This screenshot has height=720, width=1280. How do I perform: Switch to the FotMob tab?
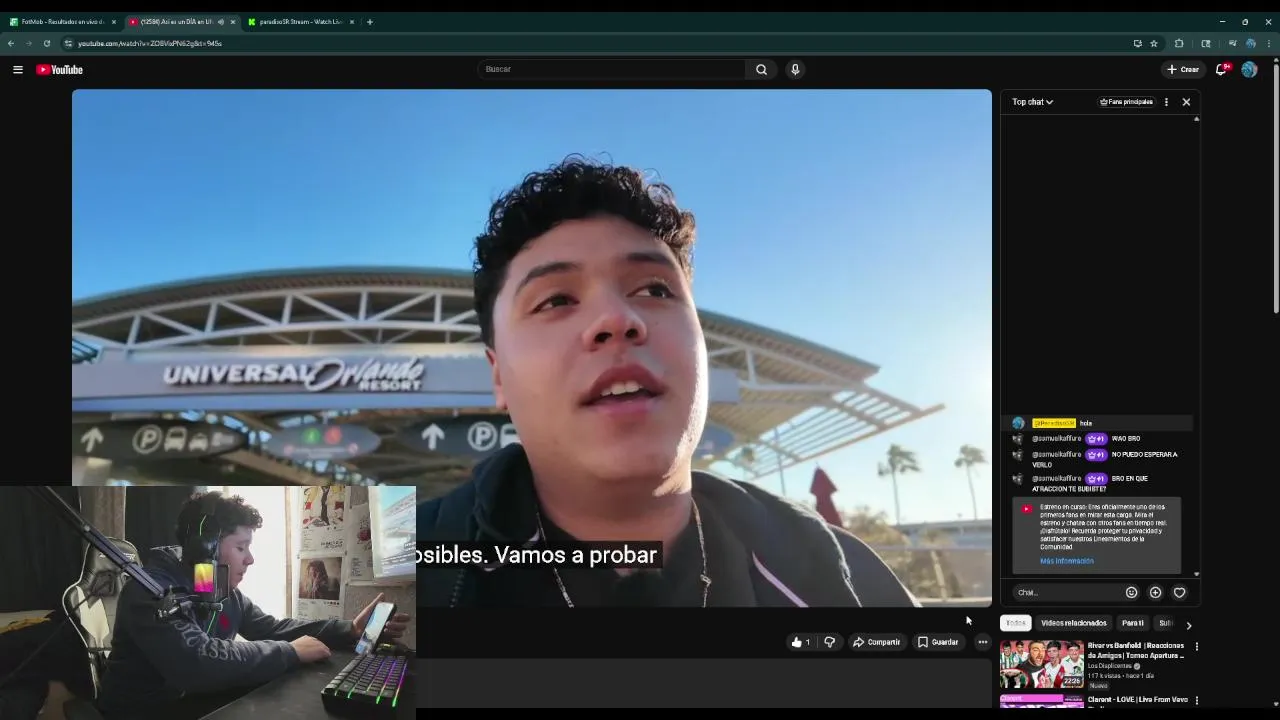62,21
